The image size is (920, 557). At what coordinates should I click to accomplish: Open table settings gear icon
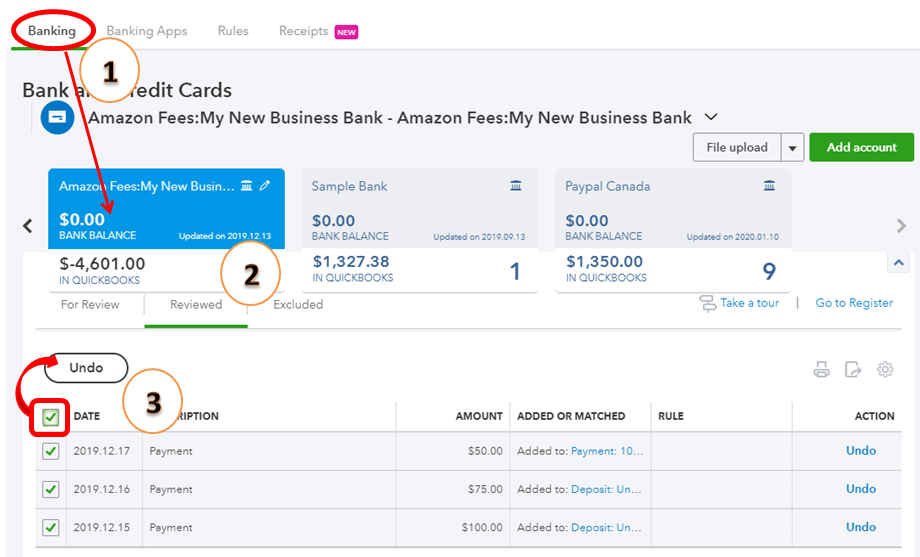pyautogui.click(x=885, y=369)
